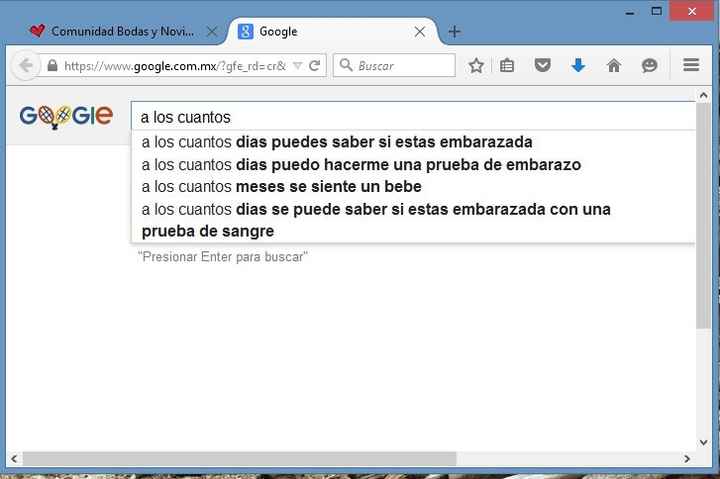720x479 pixels.
Task: Click the blue Google tab favicon
Action: (x=245, y=31)
